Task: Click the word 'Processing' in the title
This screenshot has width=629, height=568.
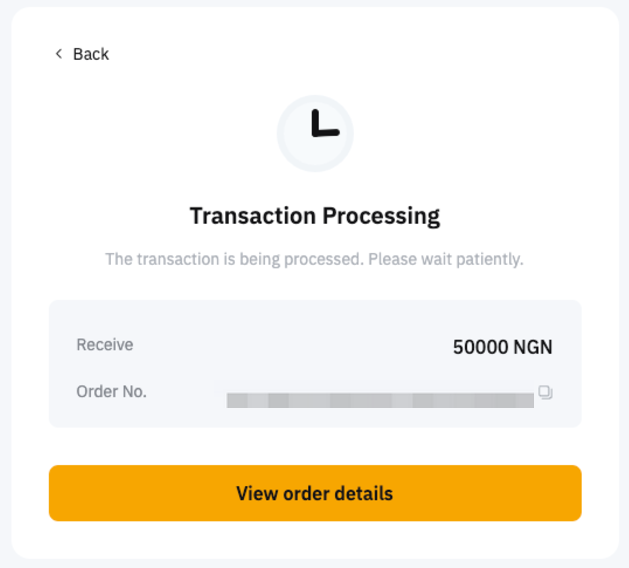Action: click(380, 215)
